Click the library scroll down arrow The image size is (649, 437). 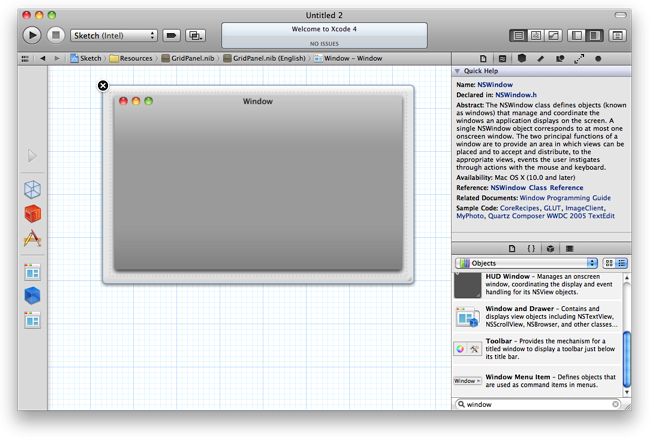[x=627, y=392]
